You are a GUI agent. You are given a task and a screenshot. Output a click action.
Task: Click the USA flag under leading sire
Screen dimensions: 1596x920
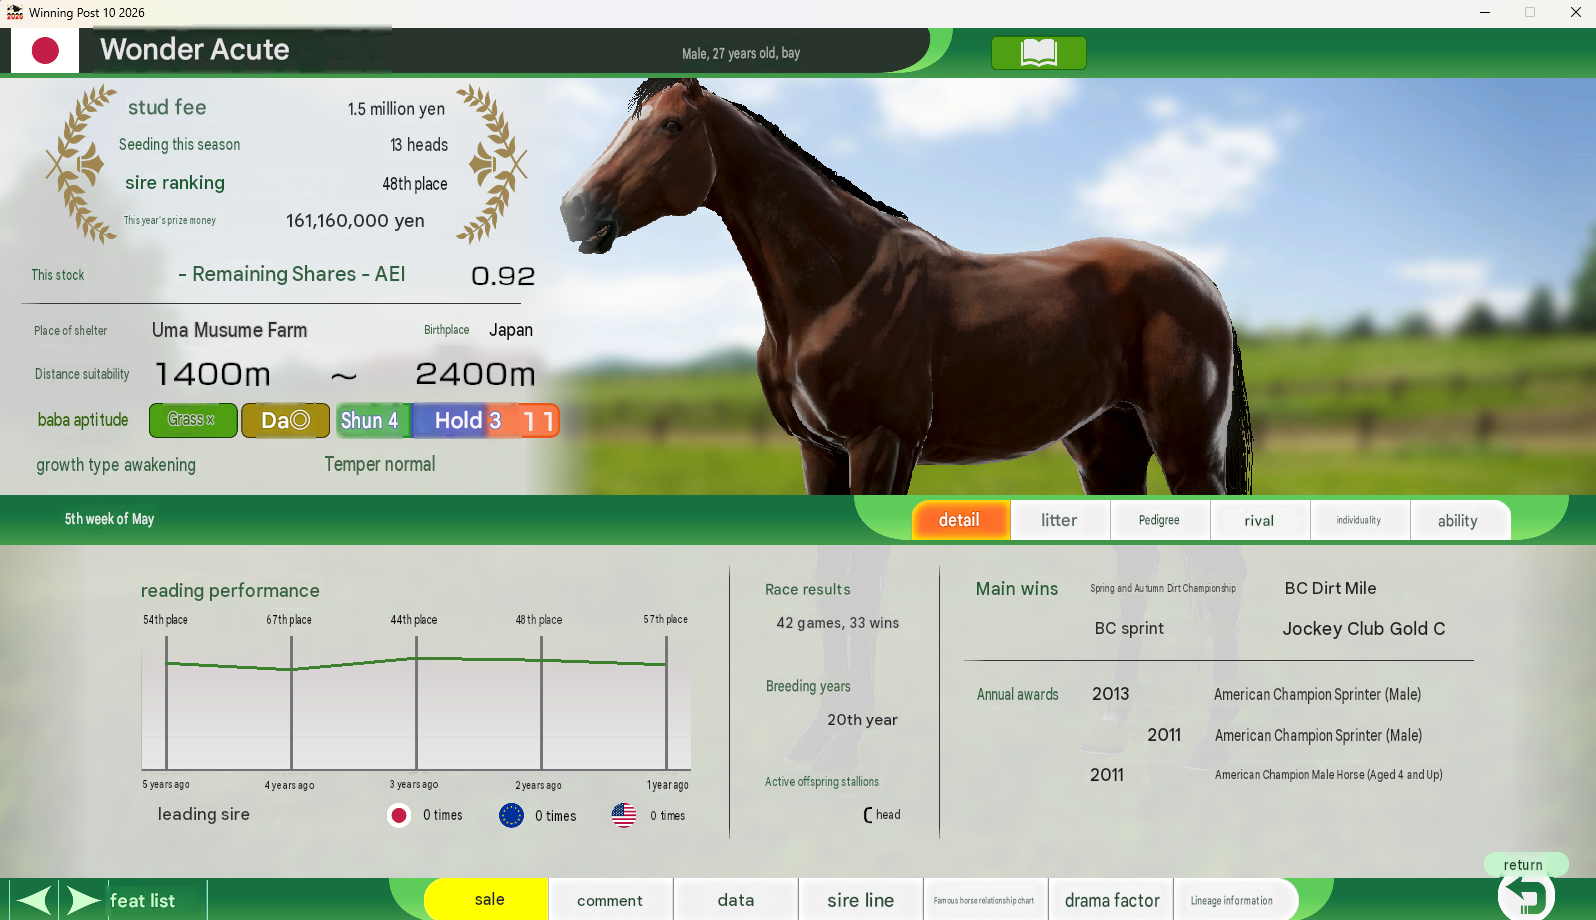coord(623,815)
